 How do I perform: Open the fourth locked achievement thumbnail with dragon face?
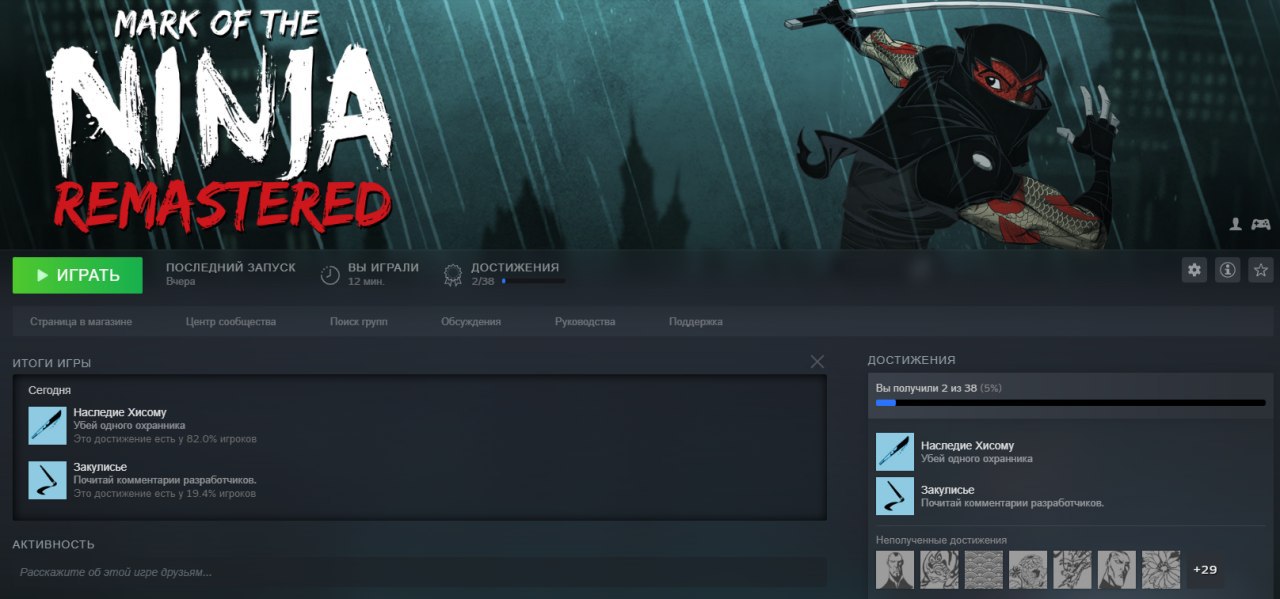1028,570
